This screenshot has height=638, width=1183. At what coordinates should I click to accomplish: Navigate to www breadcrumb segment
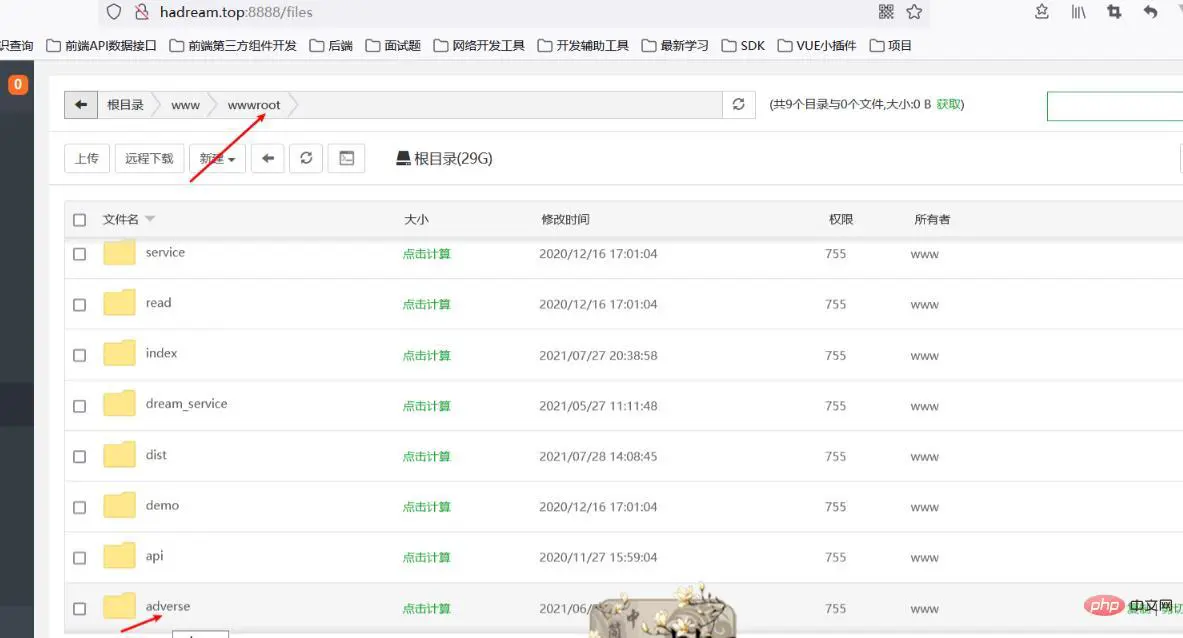coord(186,105)
